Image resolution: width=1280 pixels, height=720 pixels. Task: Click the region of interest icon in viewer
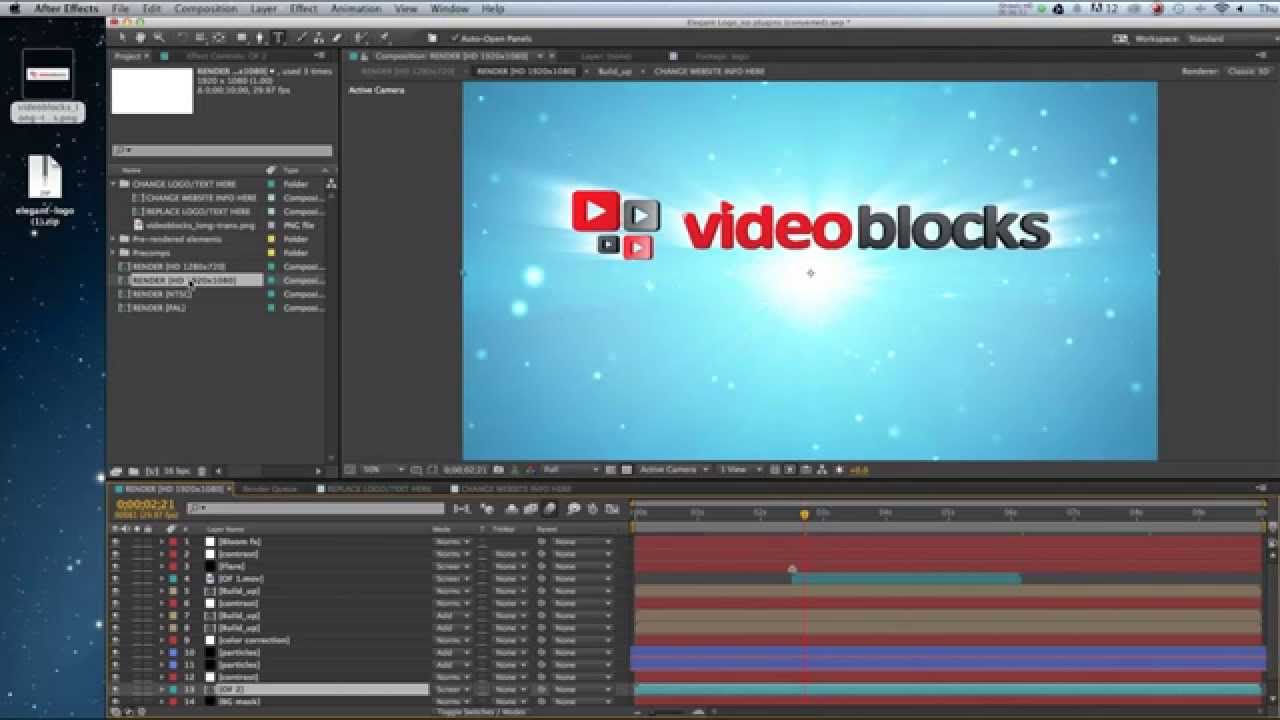click(611, 469)
